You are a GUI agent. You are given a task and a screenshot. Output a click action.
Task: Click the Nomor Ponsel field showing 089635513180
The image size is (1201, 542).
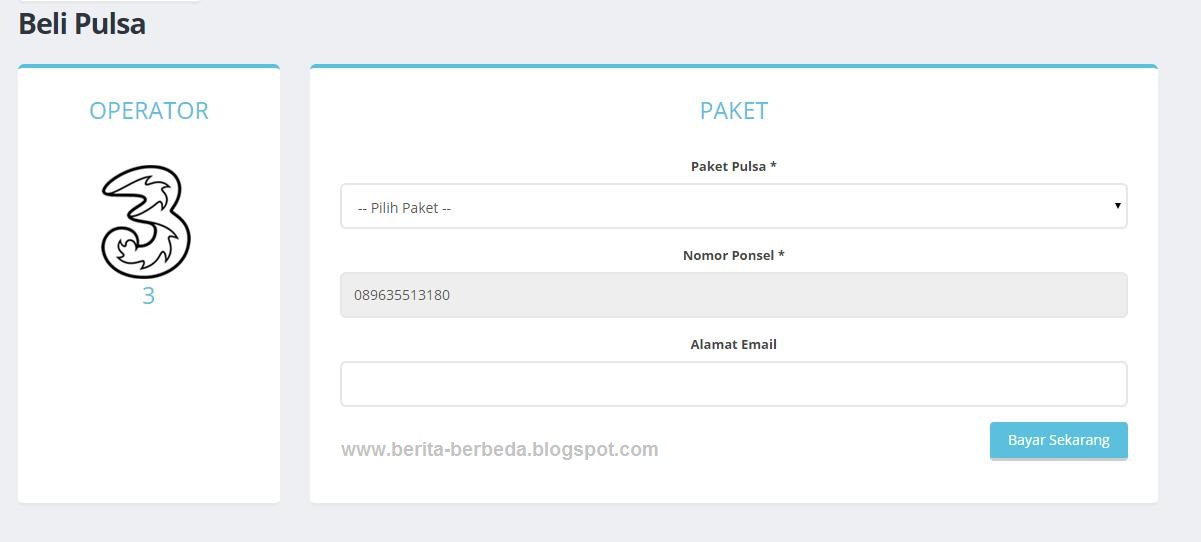(733, 295)
